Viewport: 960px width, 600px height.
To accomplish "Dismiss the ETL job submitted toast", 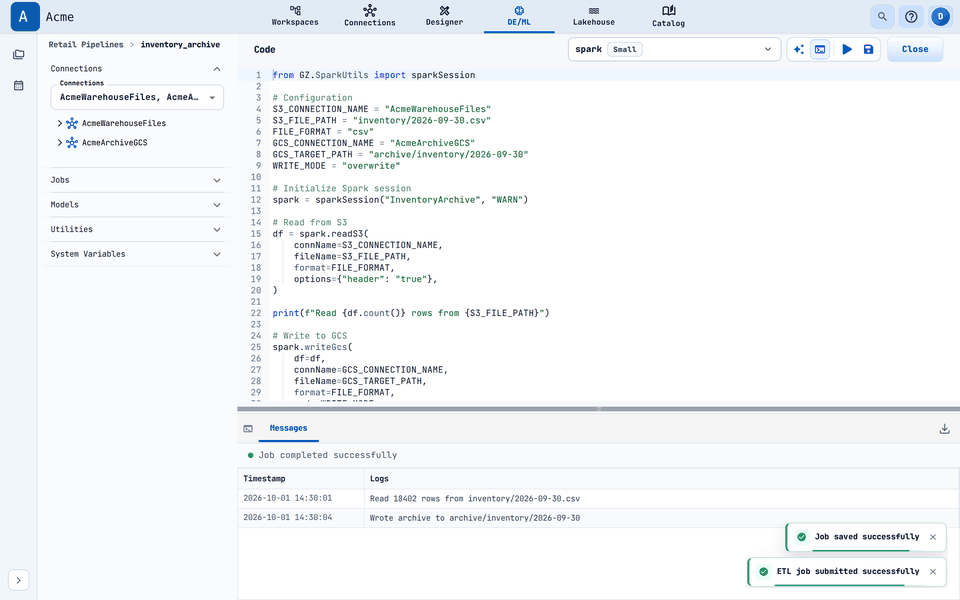I will point(933,572).
